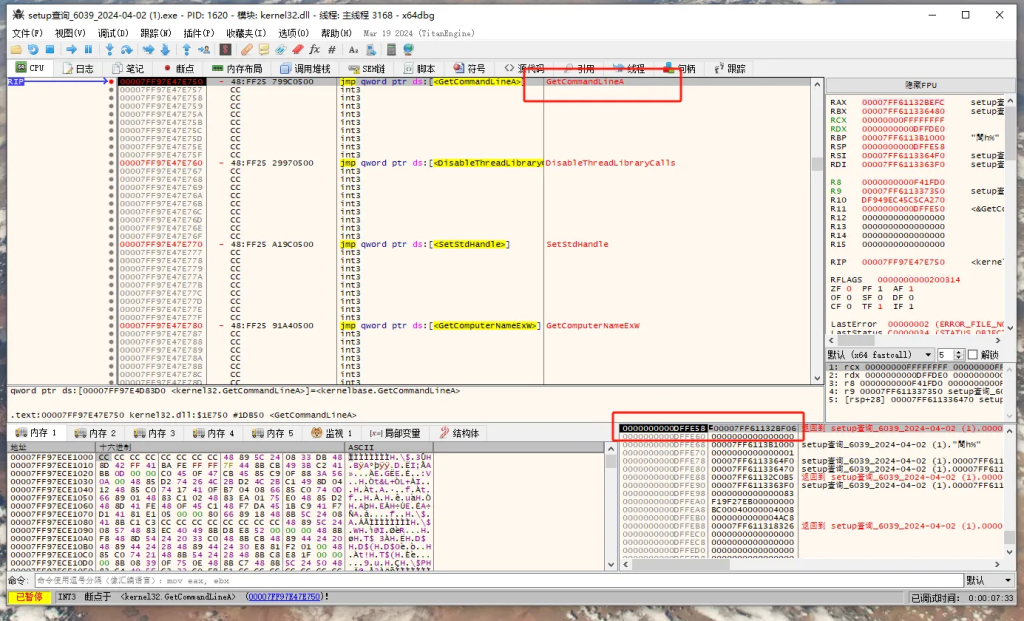Click the 隐藏FPU button
Image resolution: width=1024 pixels, height=621 pixels.
point(920,86)
